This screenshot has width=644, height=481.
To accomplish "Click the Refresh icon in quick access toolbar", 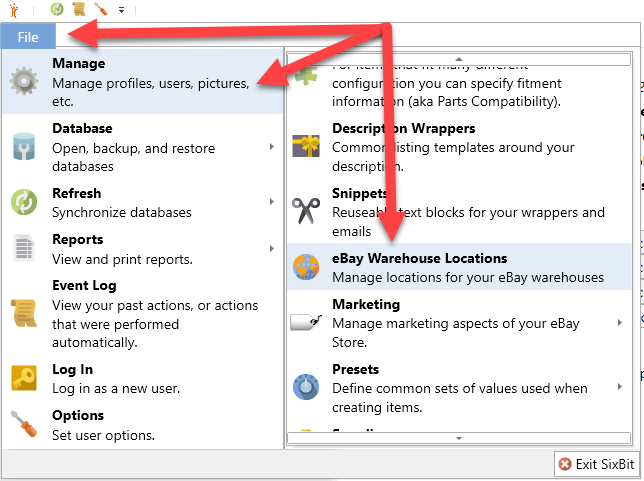I will (x=57, y=10).
